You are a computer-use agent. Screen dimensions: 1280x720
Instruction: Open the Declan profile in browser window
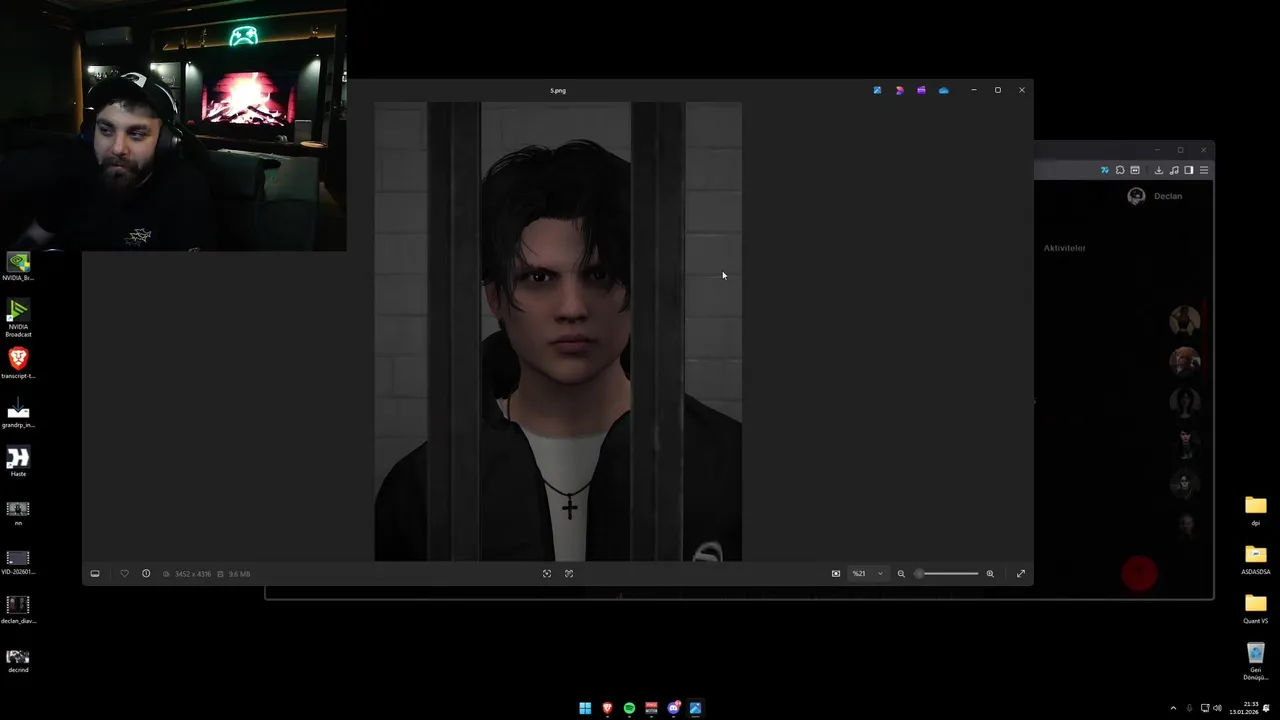click(x=1155, y=196)
